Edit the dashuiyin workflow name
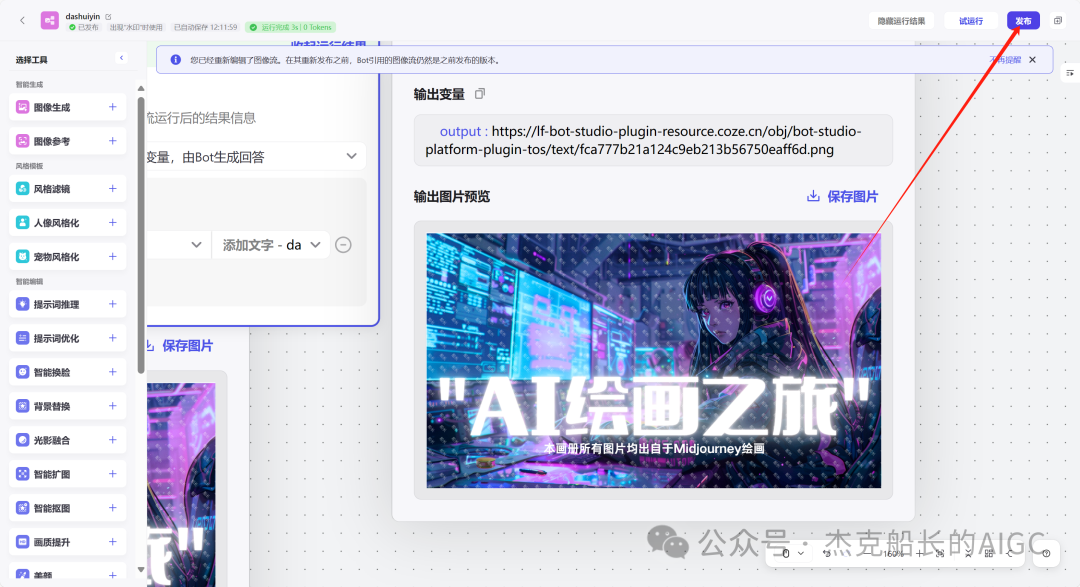The width and height of the screenshot is (1080, 587). tap(108, 17)
